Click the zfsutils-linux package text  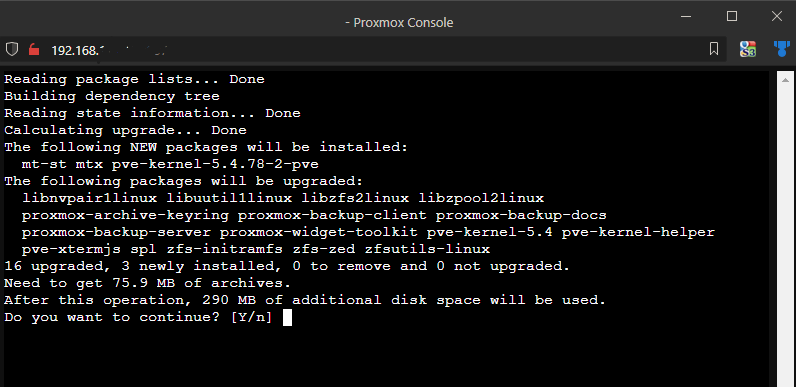coord(427,249)
